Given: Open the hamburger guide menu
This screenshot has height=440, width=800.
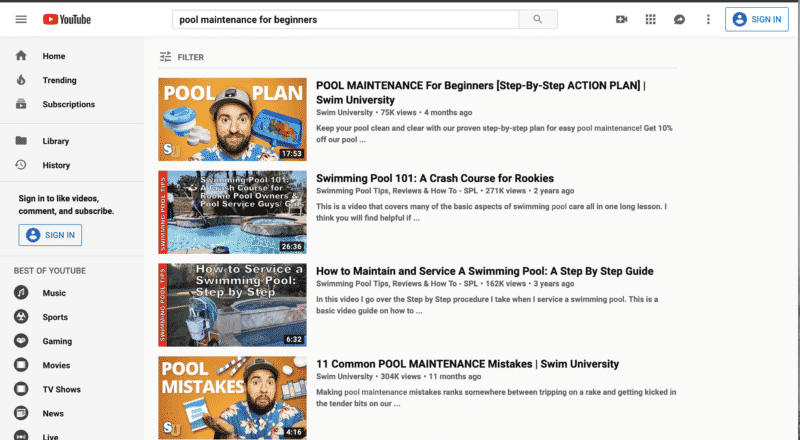Looking at the screenshot, I should click(21, 19).
